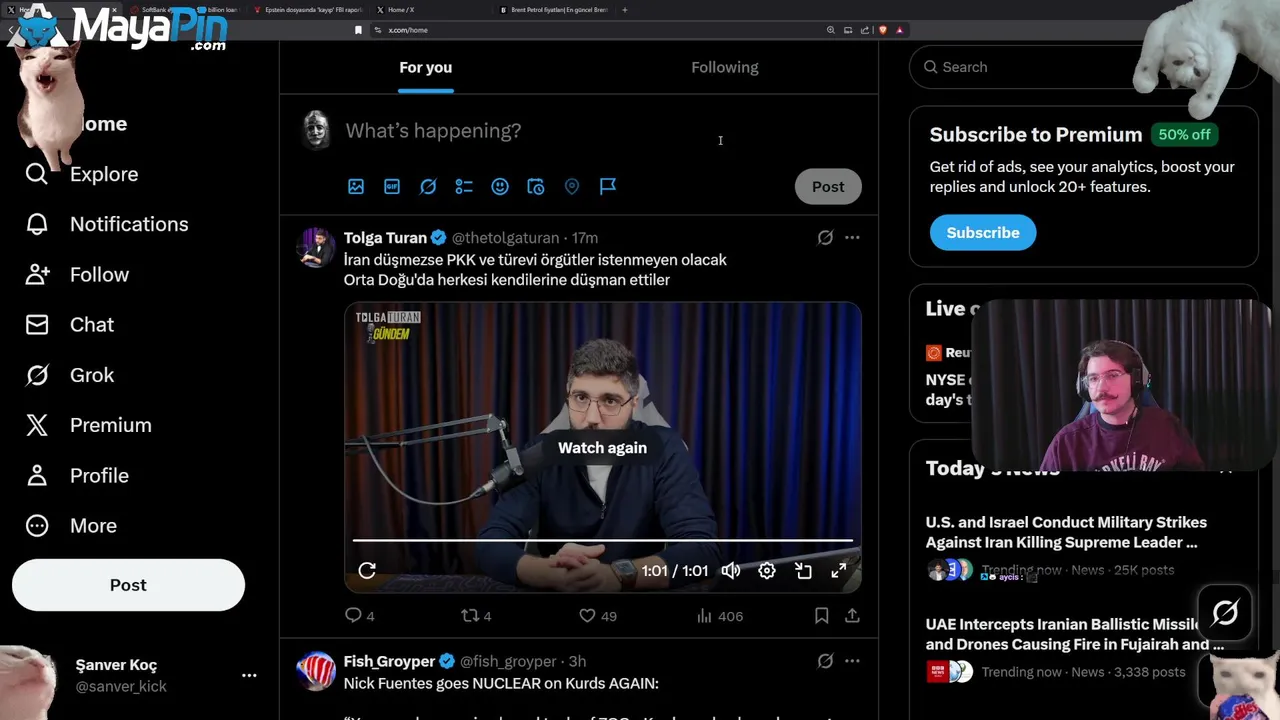The height and width of the screenshot is (720, 1280).
Task: Open account menu dots beside Şanver Koç
Action: 249,675
